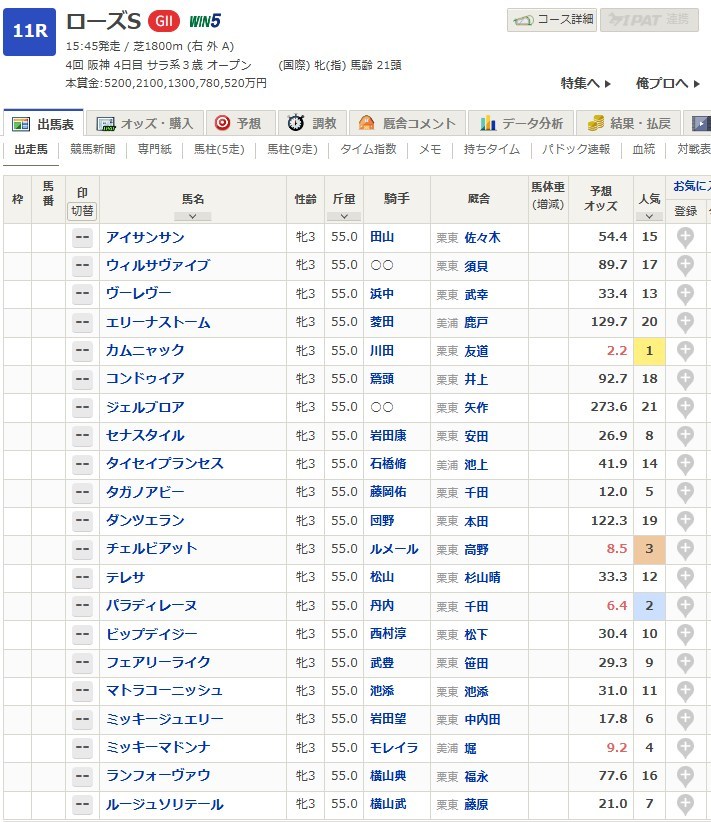Click the IPAT連携 button
The height and width of the screenshot is (822, 711).
click(x=649, y=19)
